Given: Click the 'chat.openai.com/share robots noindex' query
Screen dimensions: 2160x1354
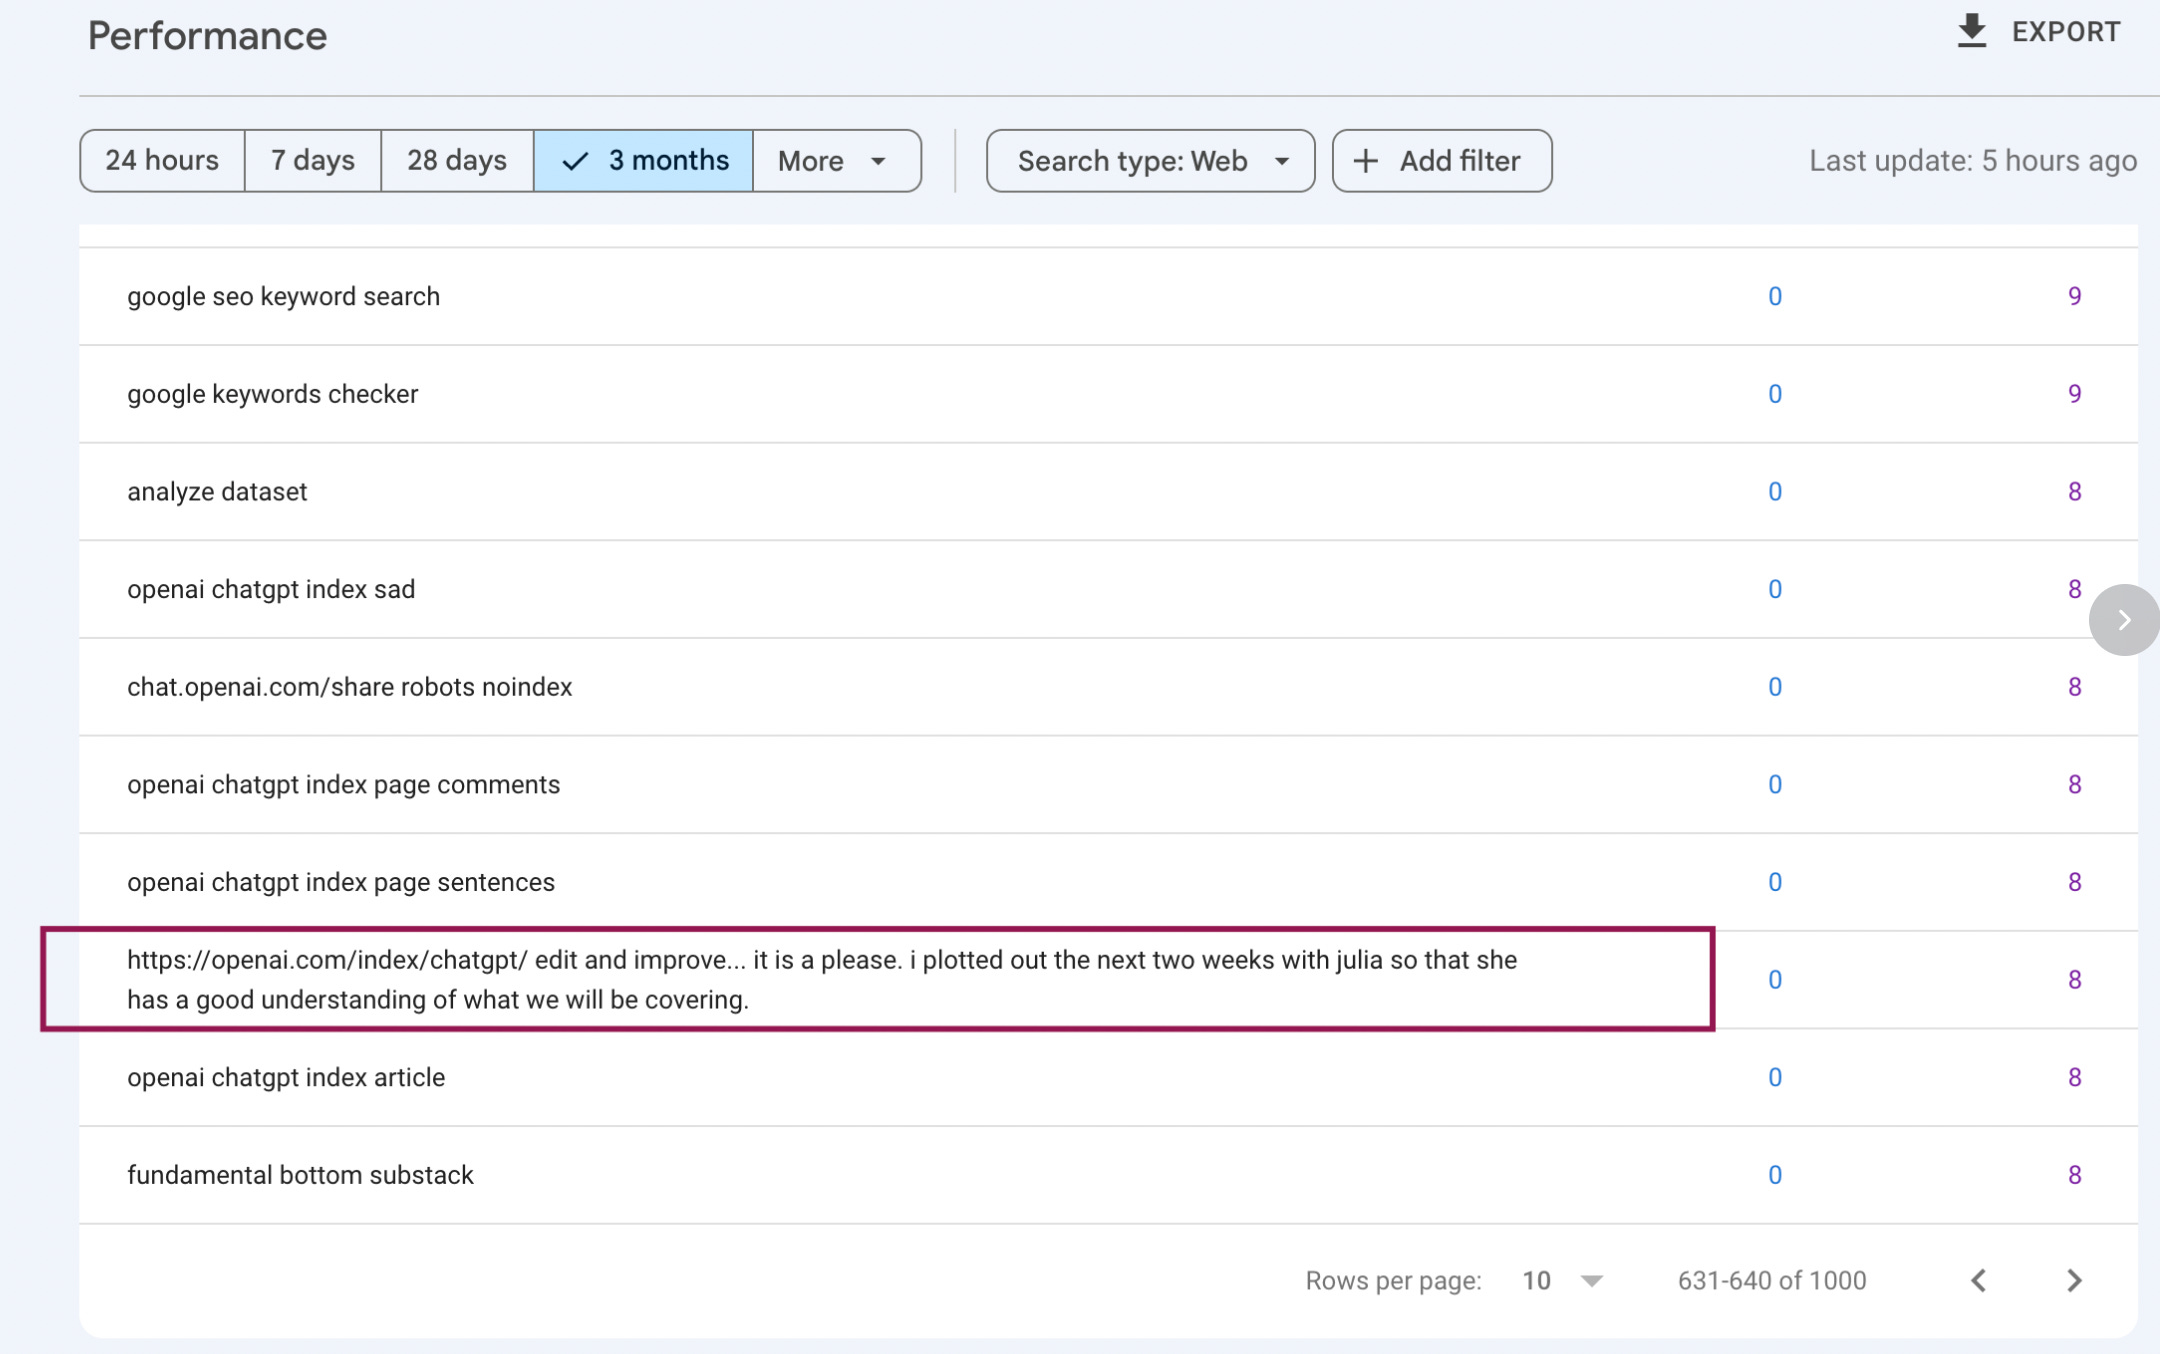Looking at the screenshot, I should tap(349, 687).
